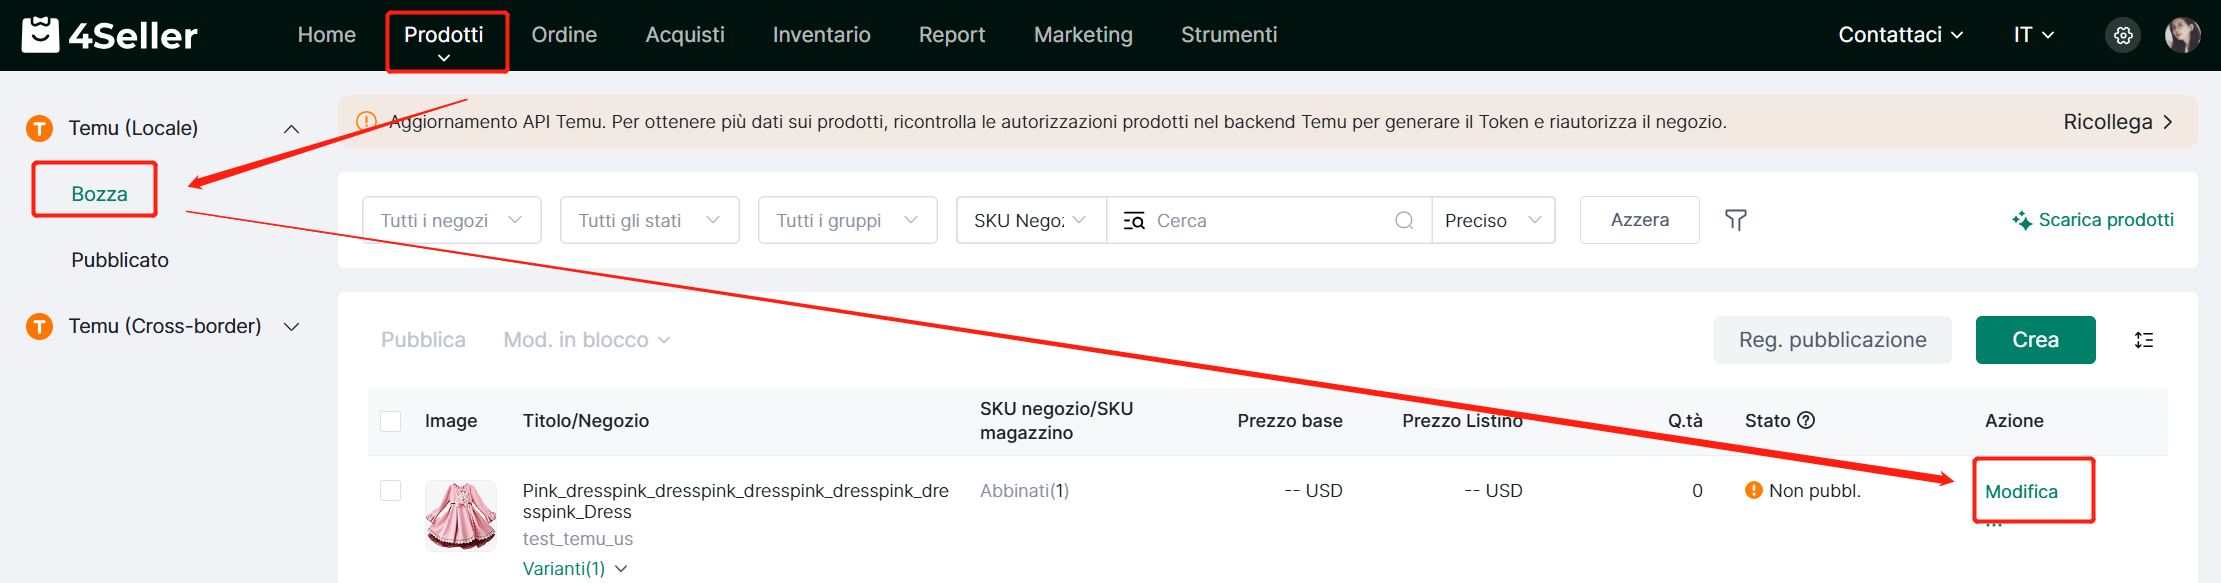Viewport: 2221px width, 583px height.
Task: Click the test_temu_us store name
Action: click(577, 539)
